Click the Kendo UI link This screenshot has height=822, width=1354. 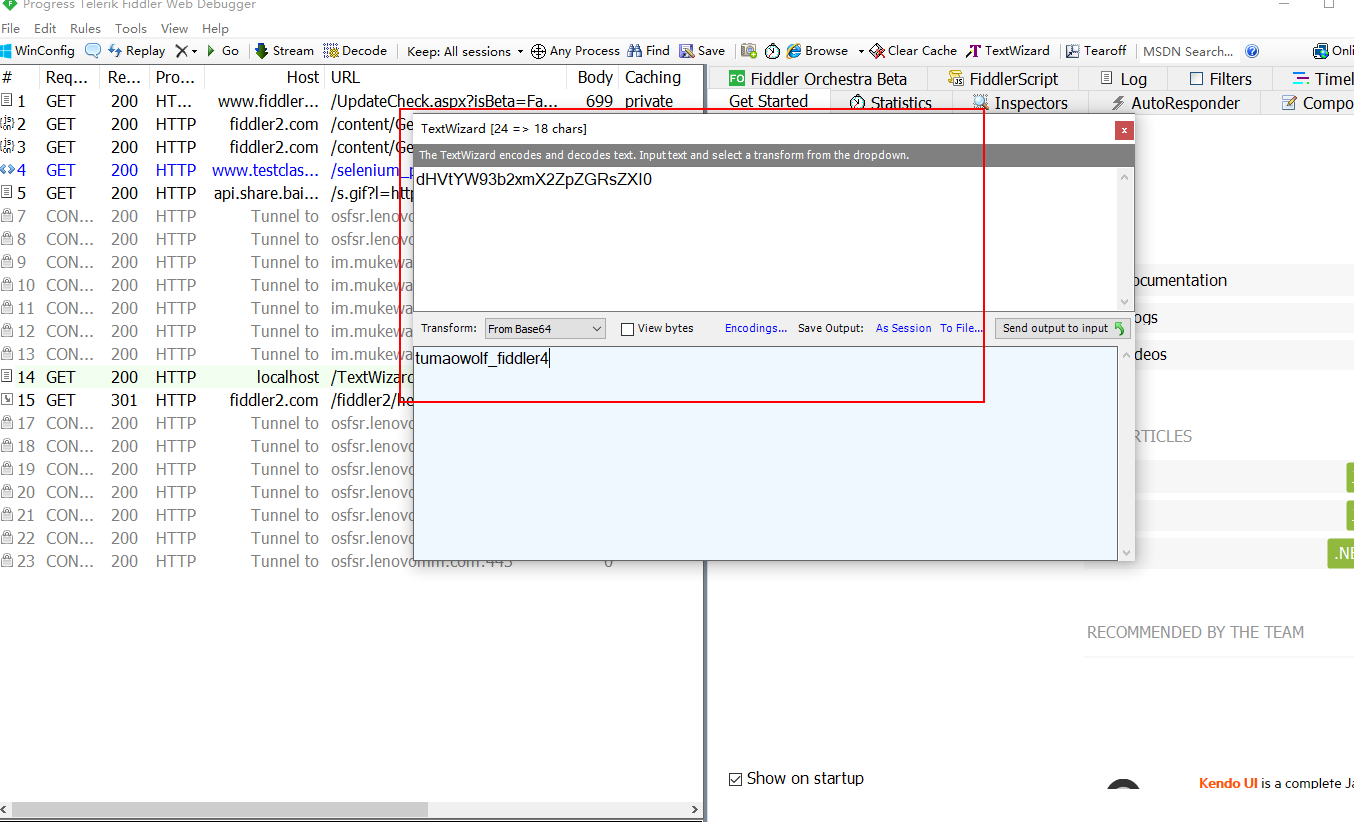(x=1228, y=783)
